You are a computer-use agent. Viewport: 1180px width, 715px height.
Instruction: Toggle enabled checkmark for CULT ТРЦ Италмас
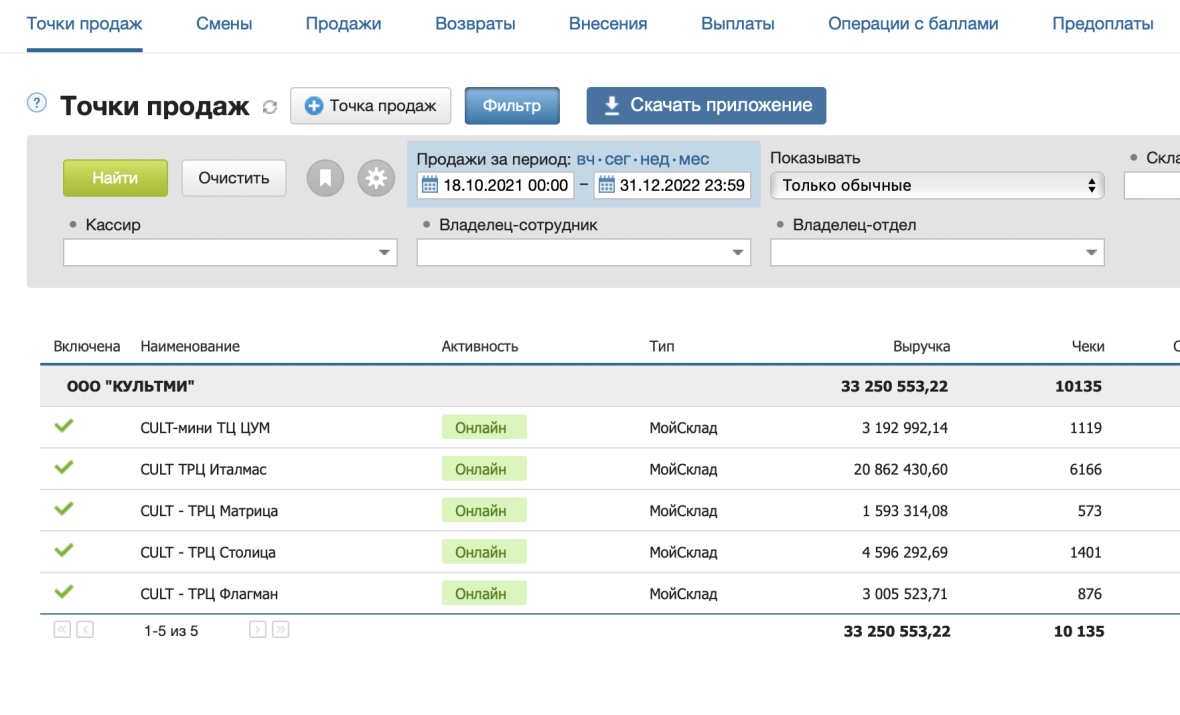[x=64, y=467]
